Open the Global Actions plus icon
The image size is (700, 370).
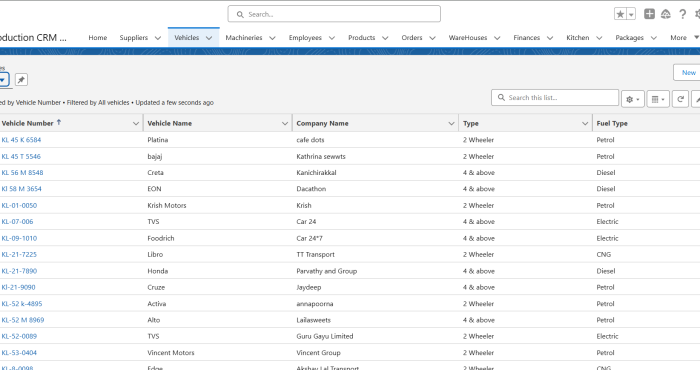(649, 14)
